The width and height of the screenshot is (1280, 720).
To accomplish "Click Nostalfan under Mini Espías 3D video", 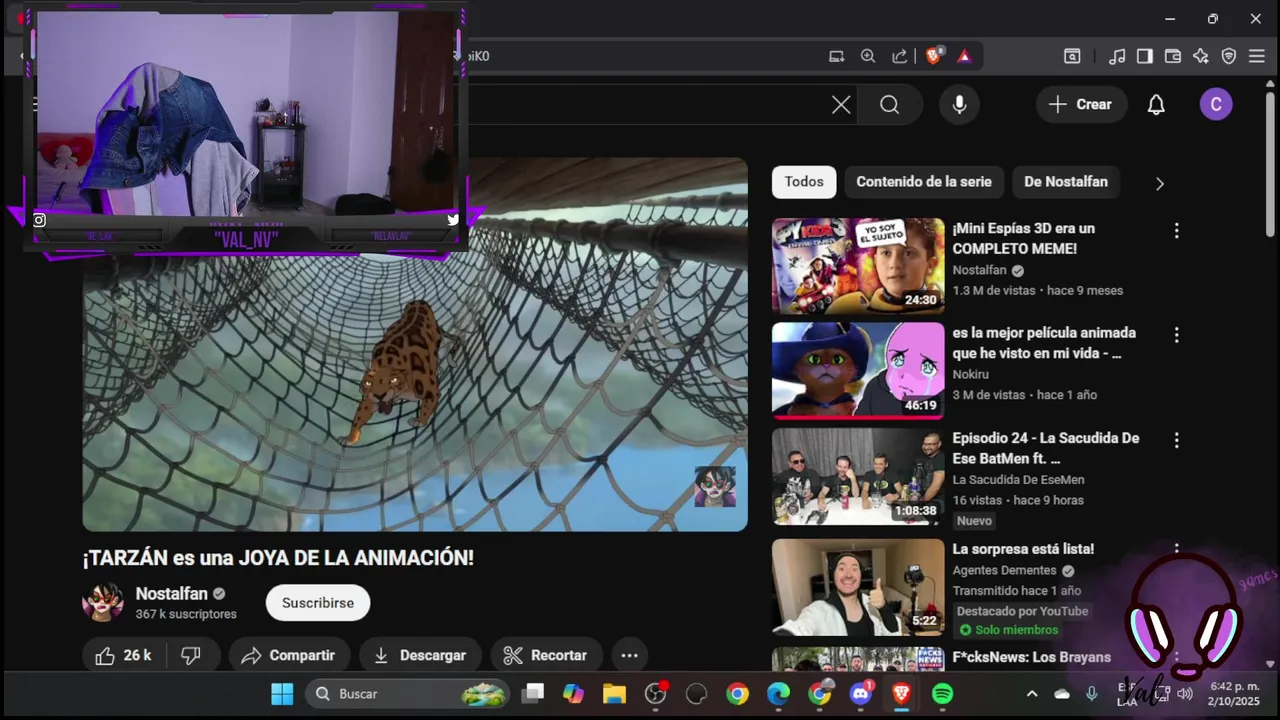I will coord(979,270).
